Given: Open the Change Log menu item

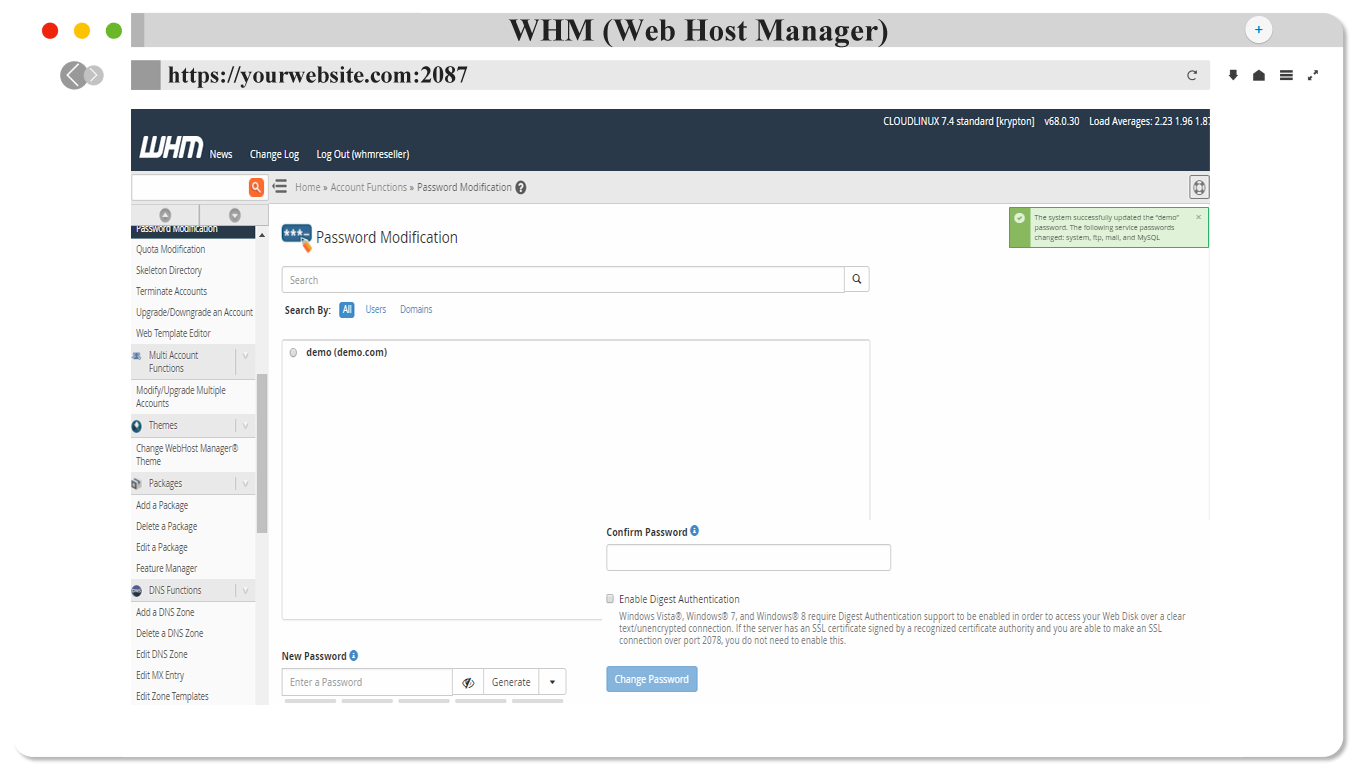Looking at the screenshot, I should (x=274, y=154).
